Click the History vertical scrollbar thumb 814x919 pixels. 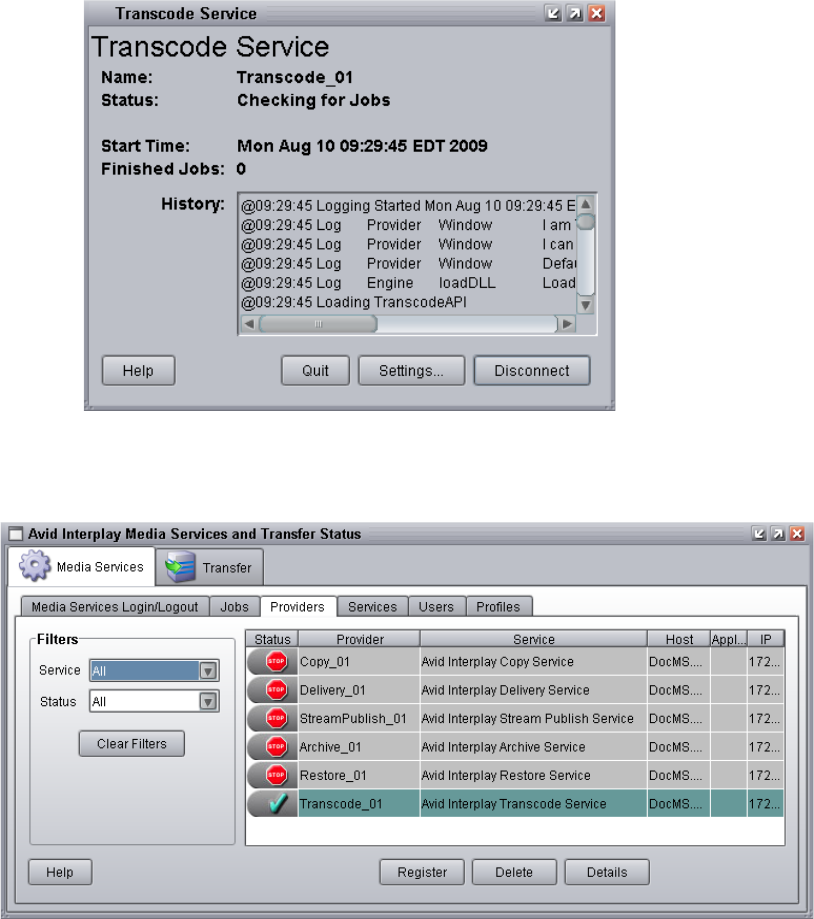[x=585, y=222]
